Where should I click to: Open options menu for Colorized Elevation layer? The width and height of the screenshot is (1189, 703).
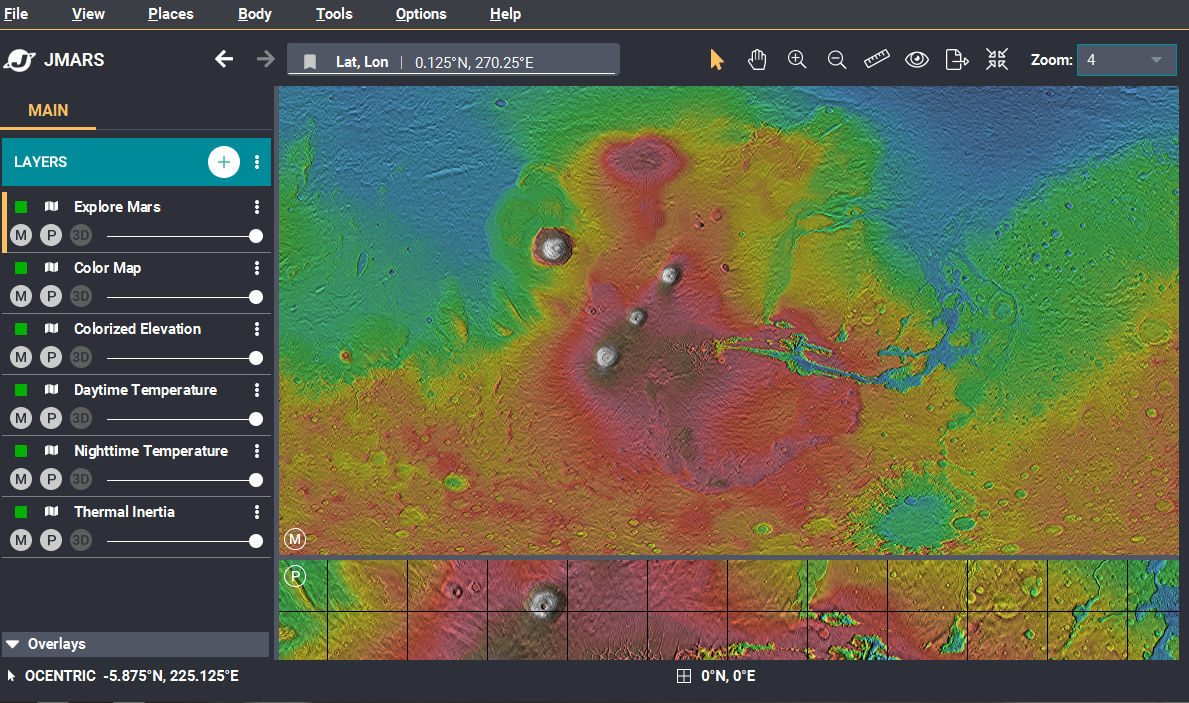257,329
